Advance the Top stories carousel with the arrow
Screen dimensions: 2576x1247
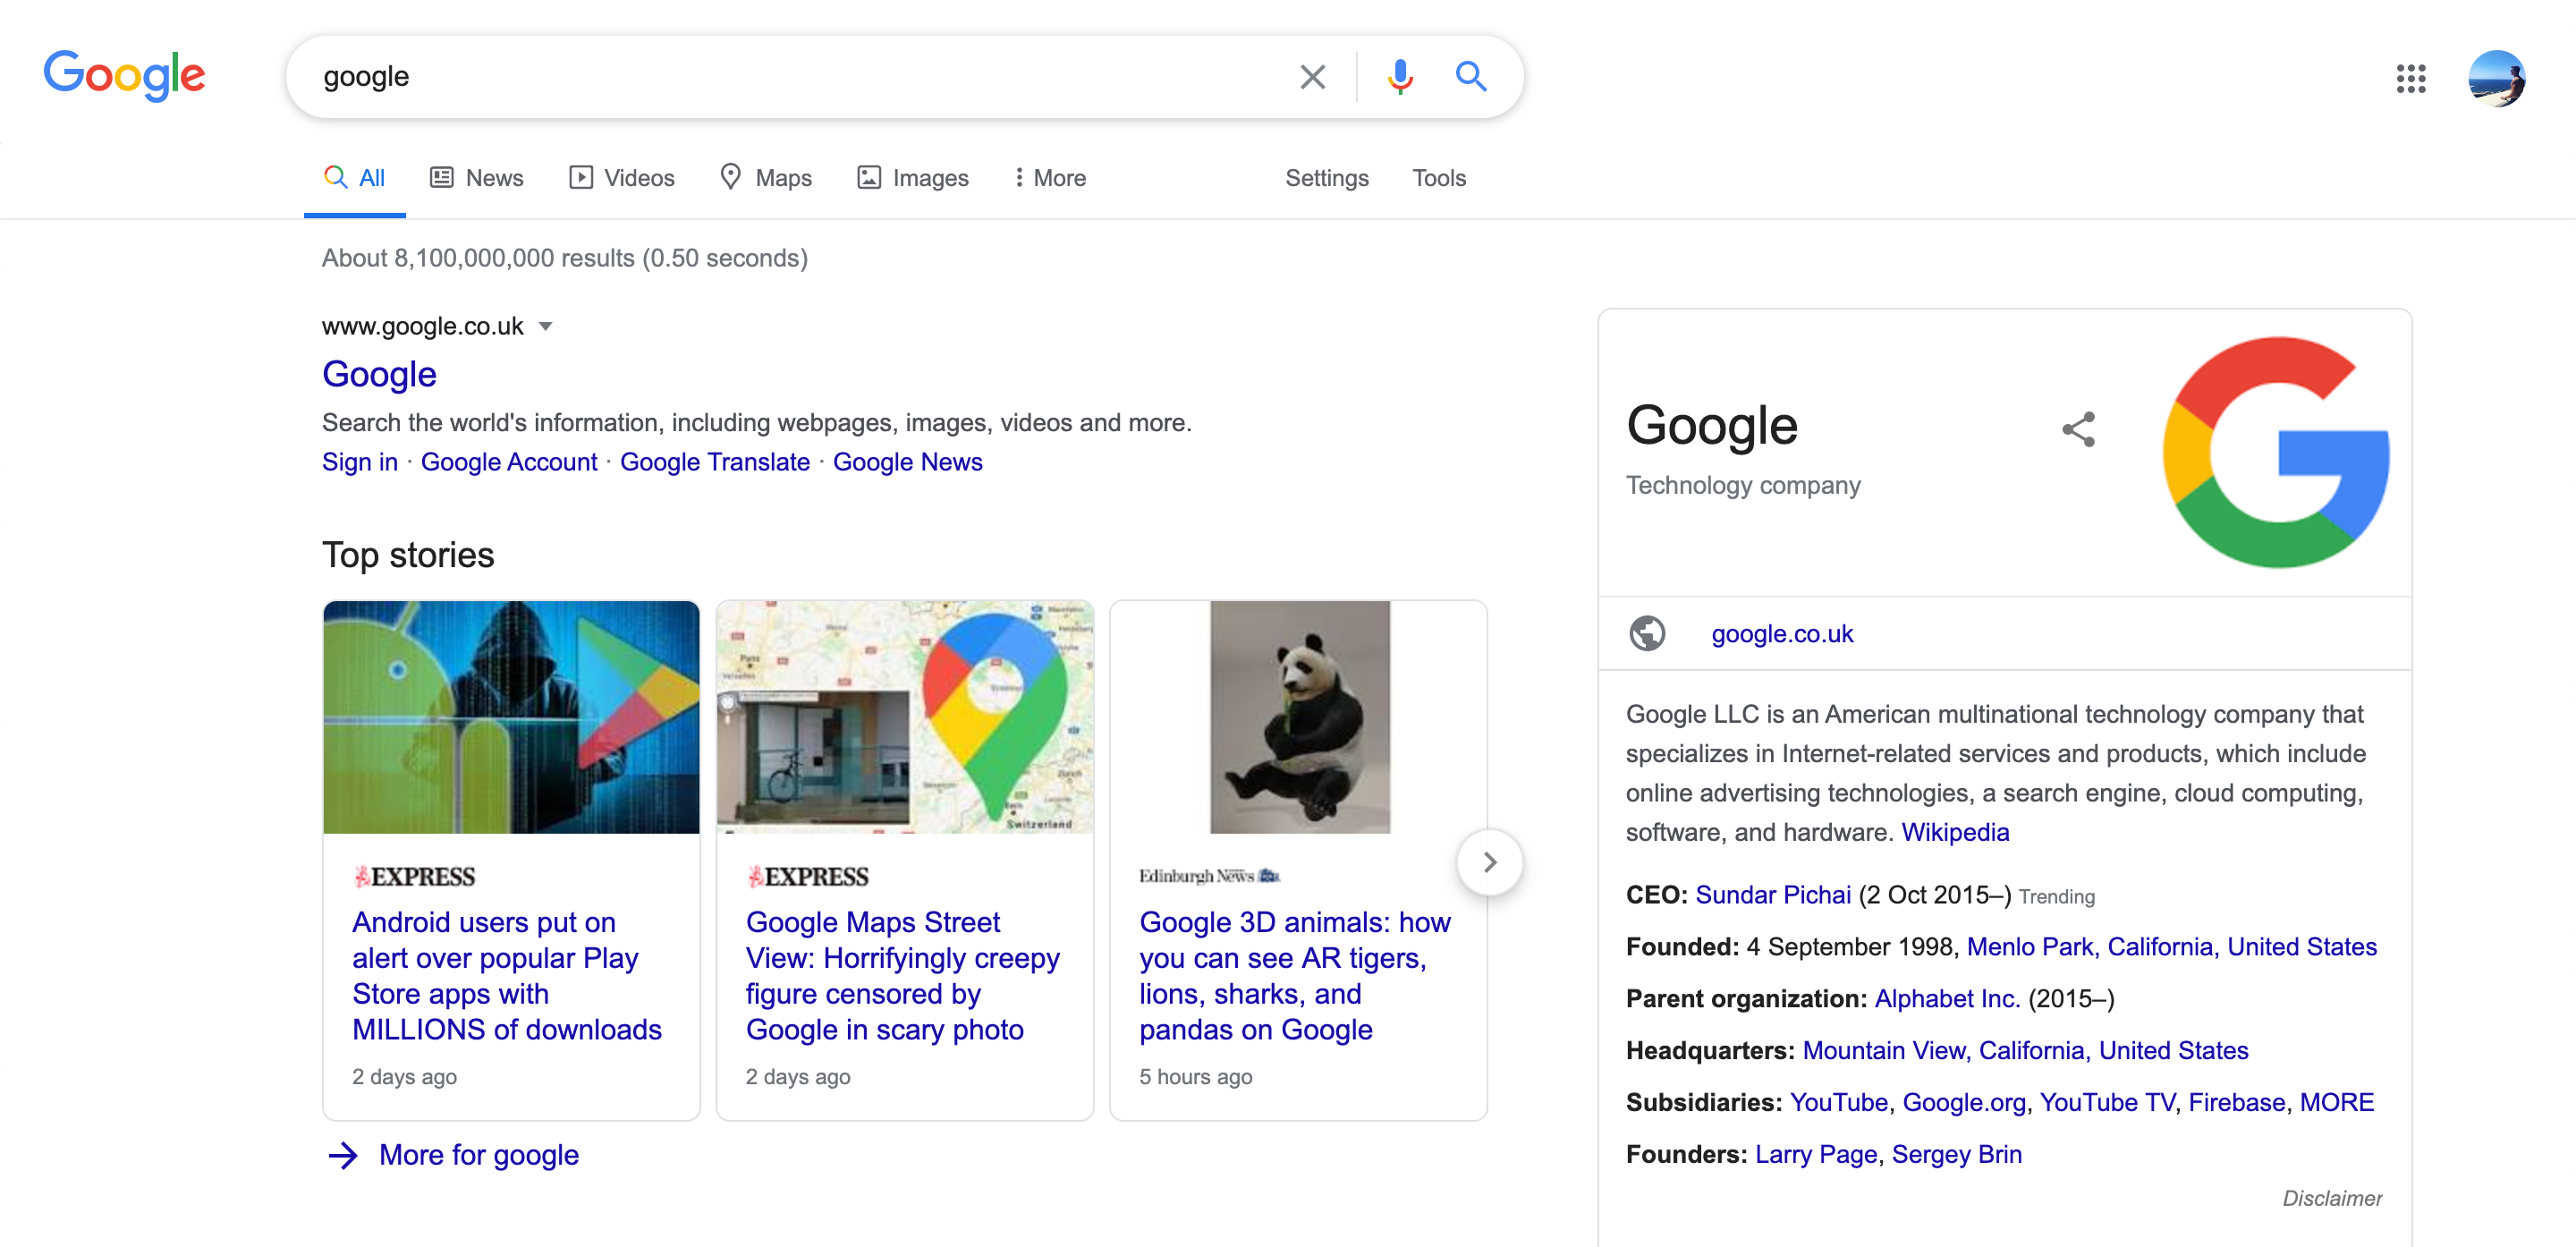pos(1489,862)
